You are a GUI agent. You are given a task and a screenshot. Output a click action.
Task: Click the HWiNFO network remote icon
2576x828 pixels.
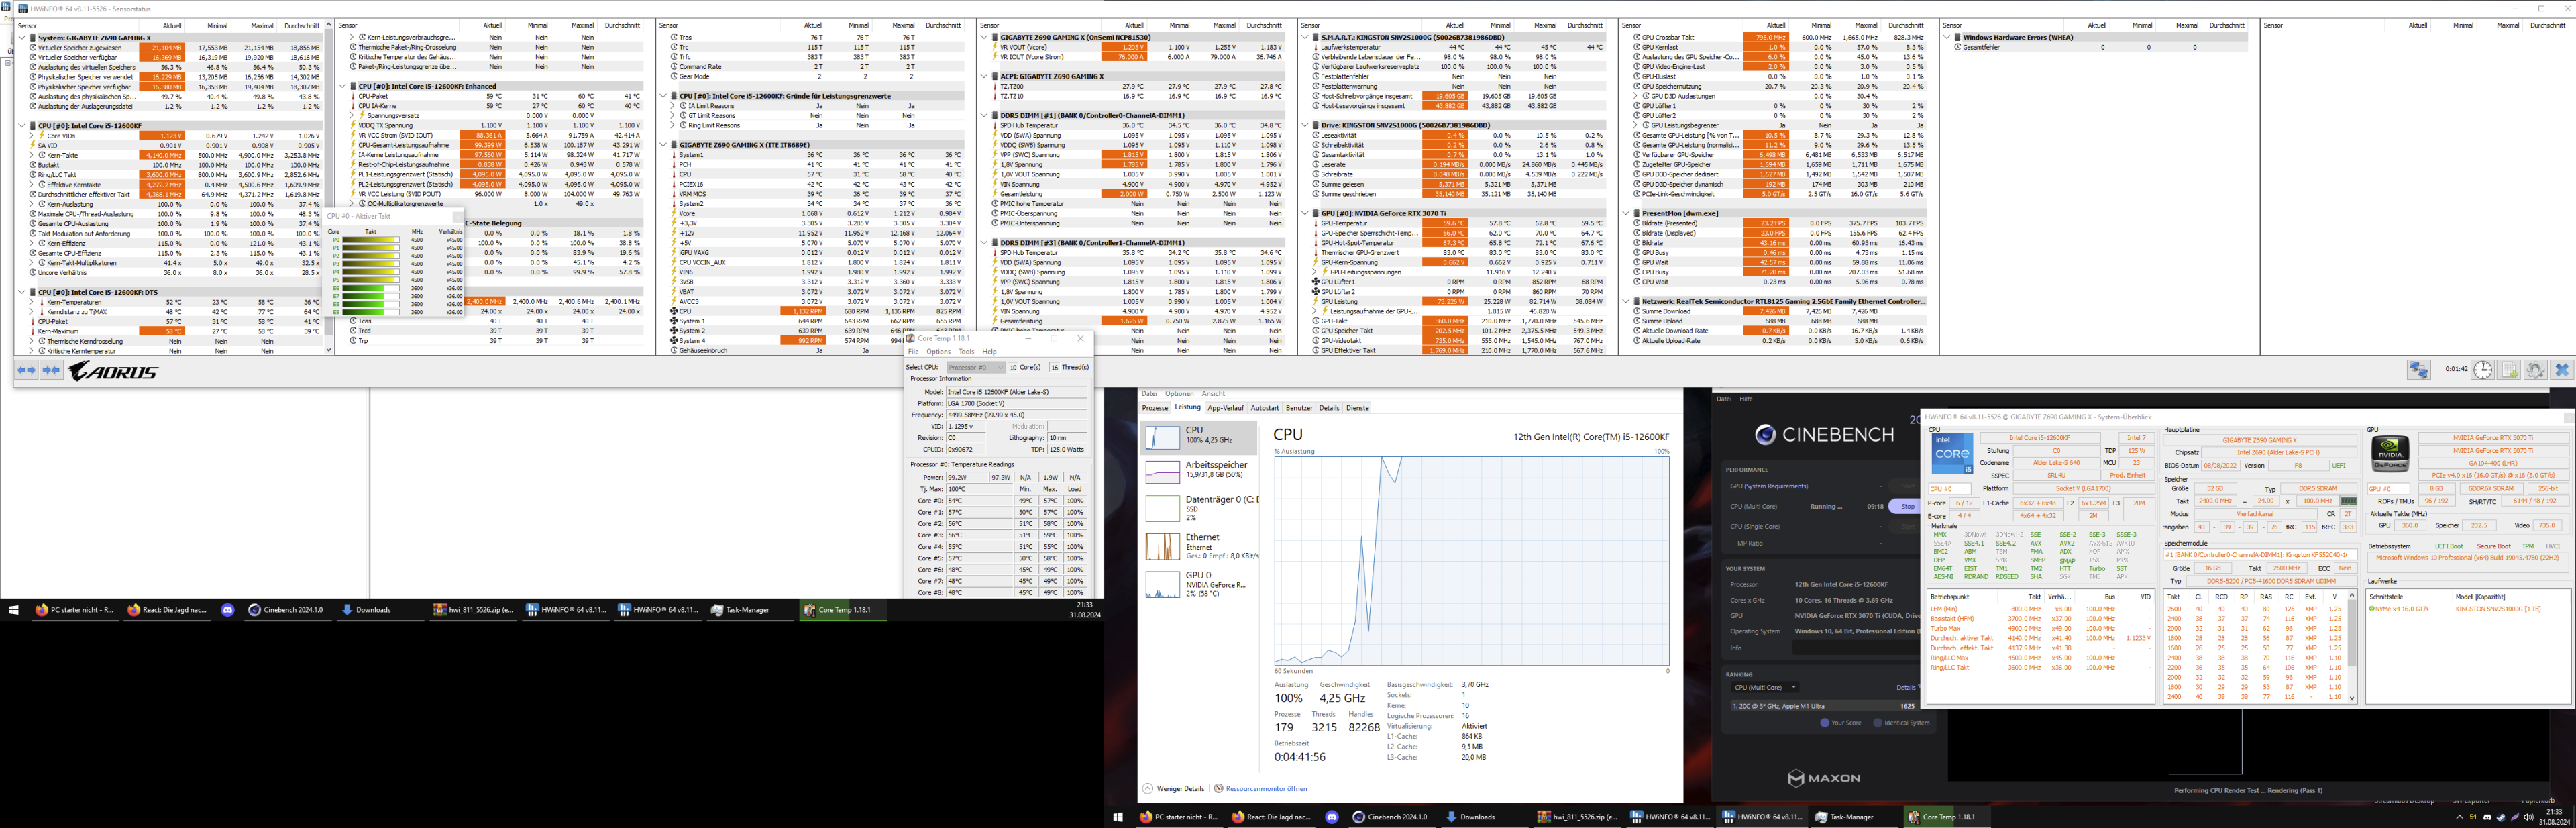click(2418, 370)
